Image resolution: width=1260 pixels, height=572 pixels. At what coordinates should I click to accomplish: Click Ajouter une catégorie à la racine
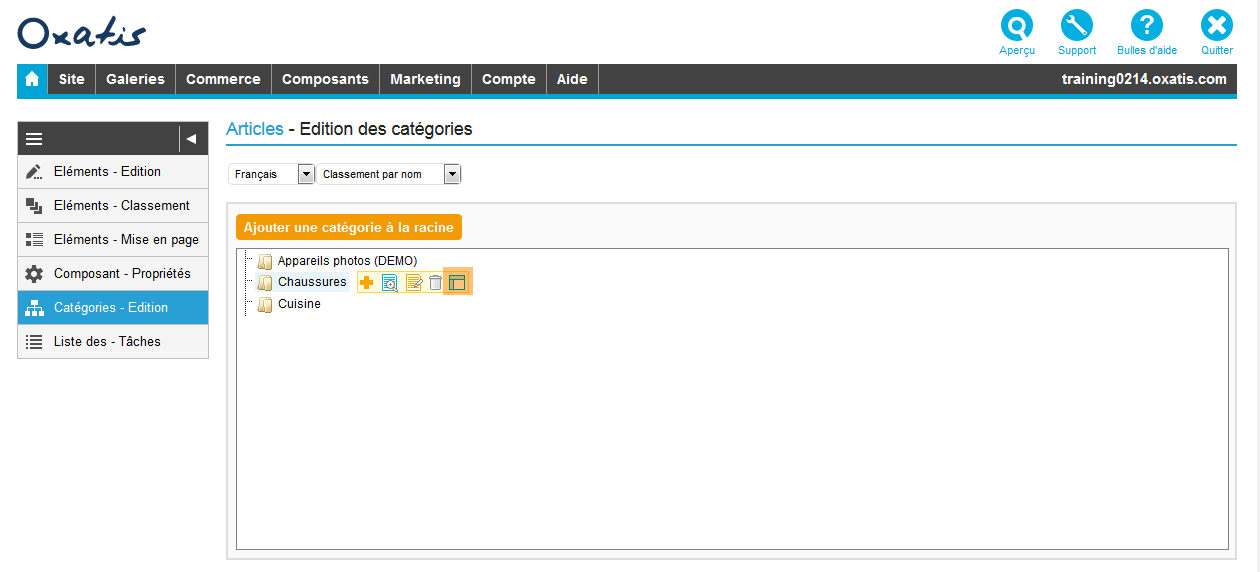pyautogui.click(x=349, y=227)
